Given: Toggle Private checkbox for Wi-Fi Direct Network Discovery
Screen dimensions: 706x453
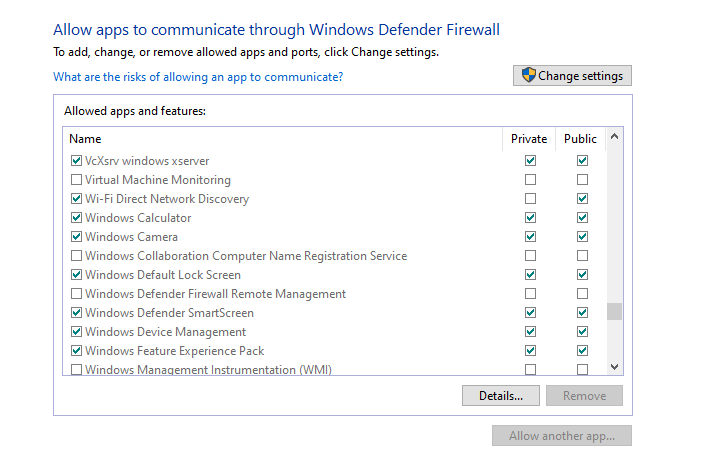Looking at the screenshot, I should 530,199.
